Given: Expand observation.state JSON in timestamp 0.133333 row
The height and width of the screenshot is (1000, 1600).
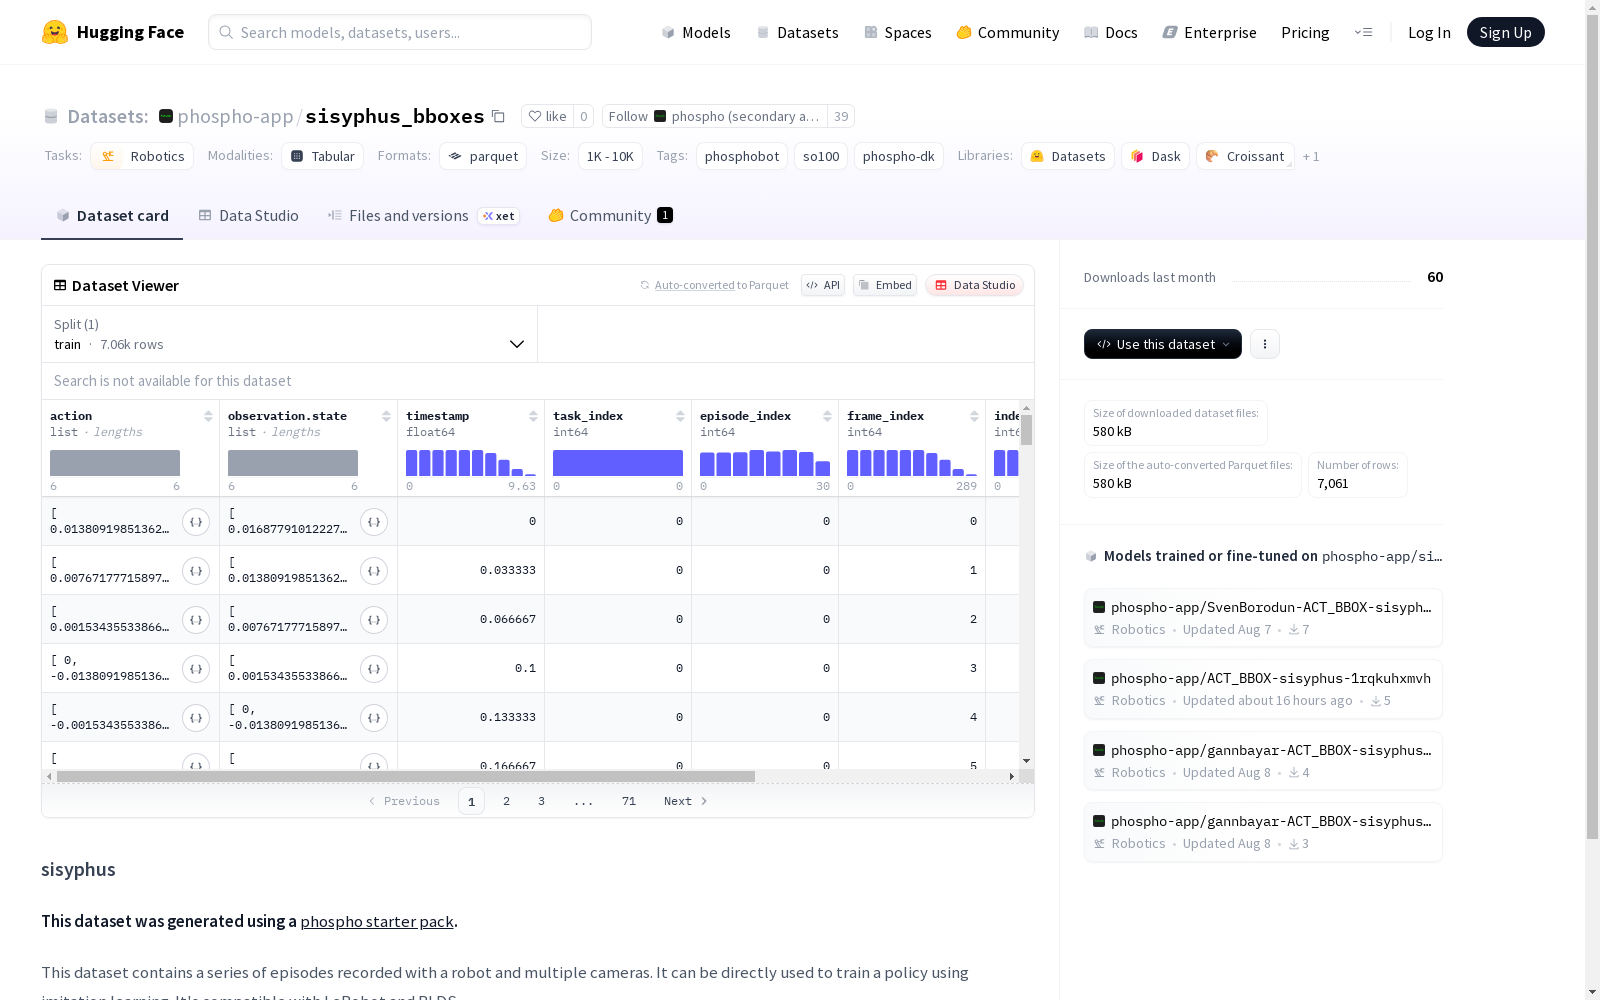Looking at the screenshot, I should [374, 718].
